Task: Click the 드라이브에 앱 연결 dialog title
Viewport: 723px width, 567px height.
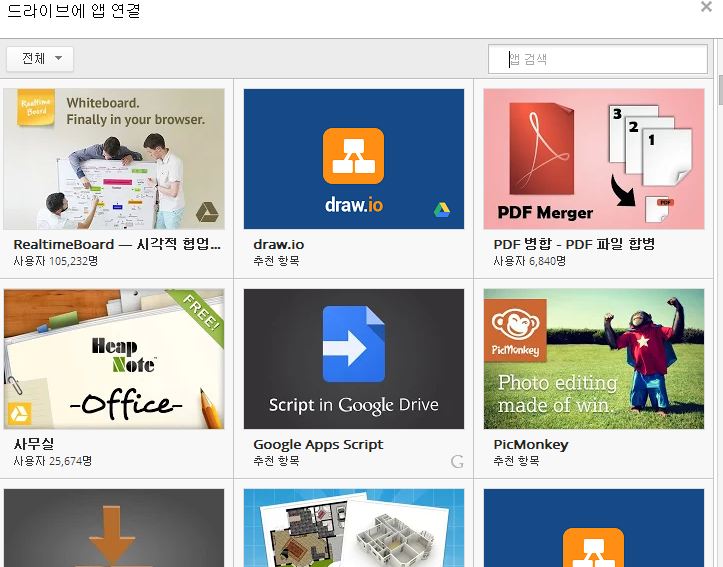Action: tap(74, 10)
